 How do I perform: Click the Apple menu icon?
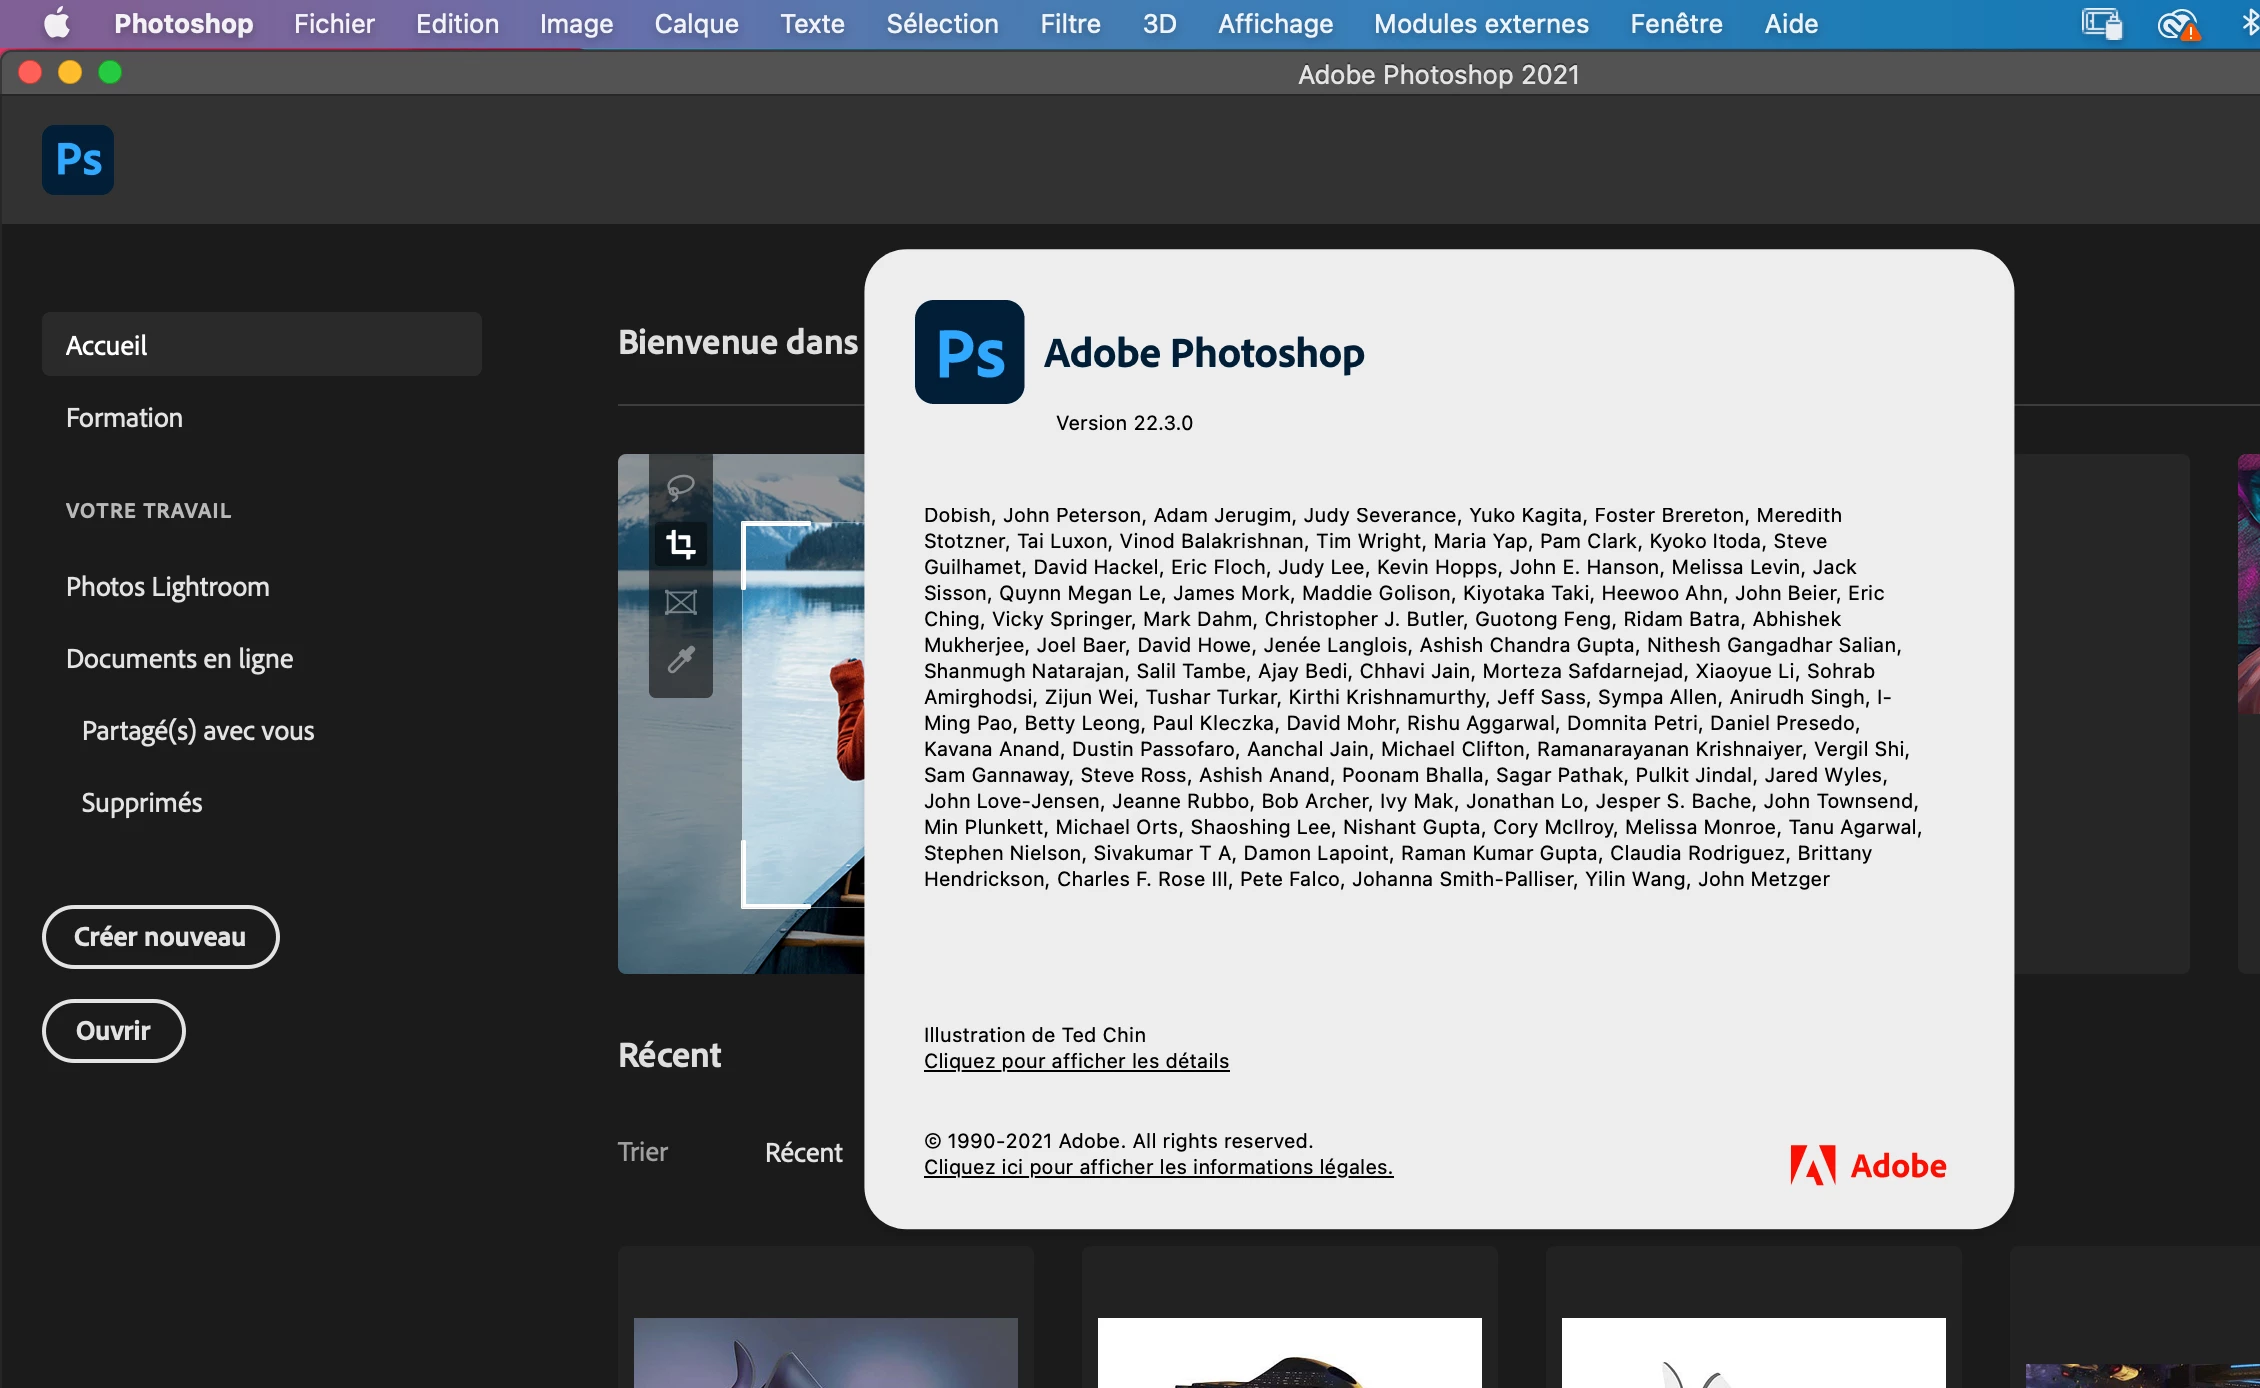pyautogui.click(x=57, y=23)
